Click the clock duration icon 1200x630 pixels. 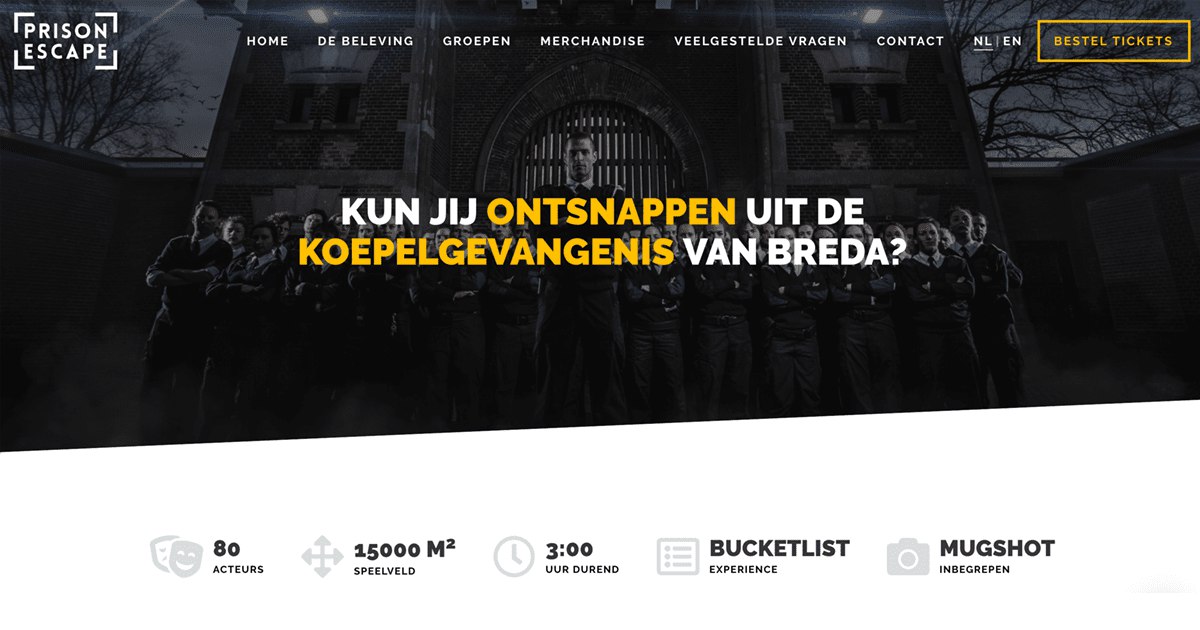point(514,557)
